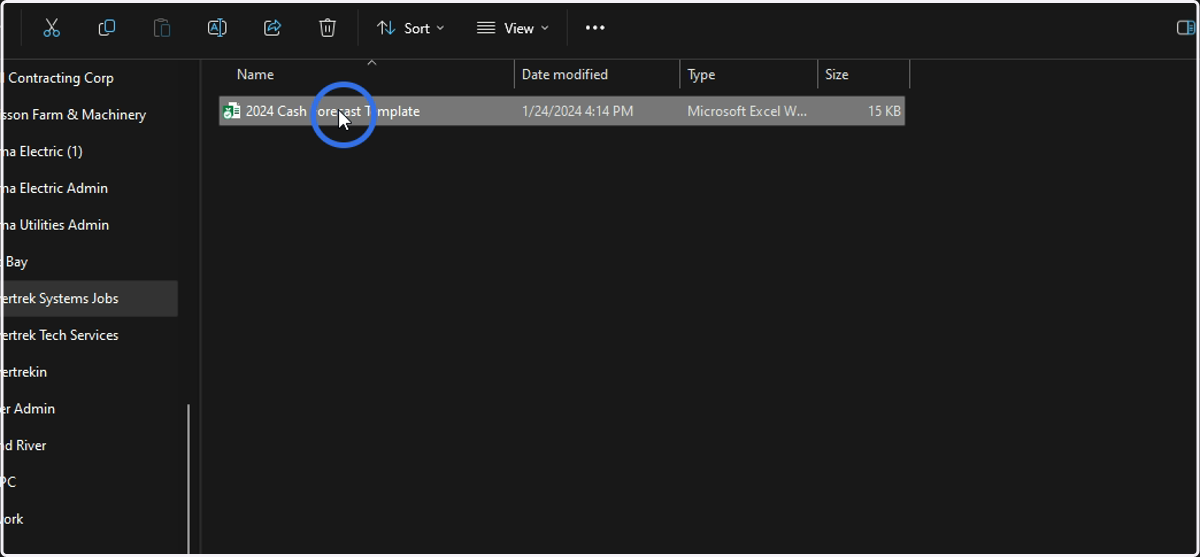Image resolution: width=1200 pixels, height=557 pixels.
Task: Open the See more ellipsis menu
Action: point(595,28)
